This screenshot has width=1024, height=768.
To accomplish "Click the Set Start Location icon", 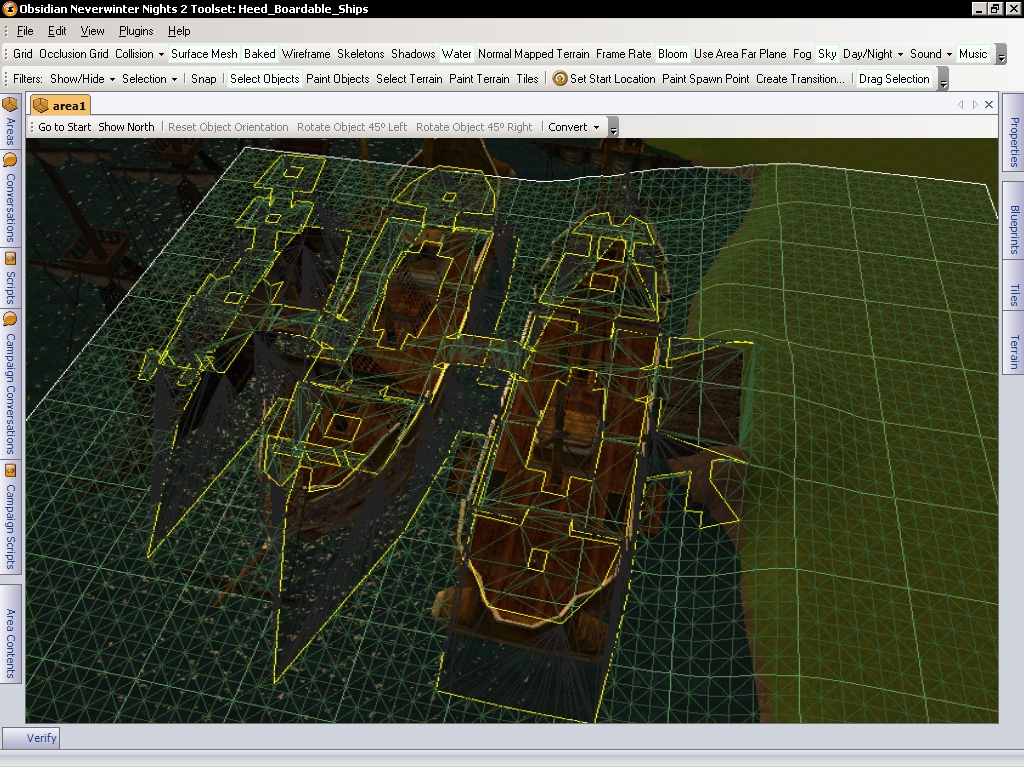I will pos(560,79).
